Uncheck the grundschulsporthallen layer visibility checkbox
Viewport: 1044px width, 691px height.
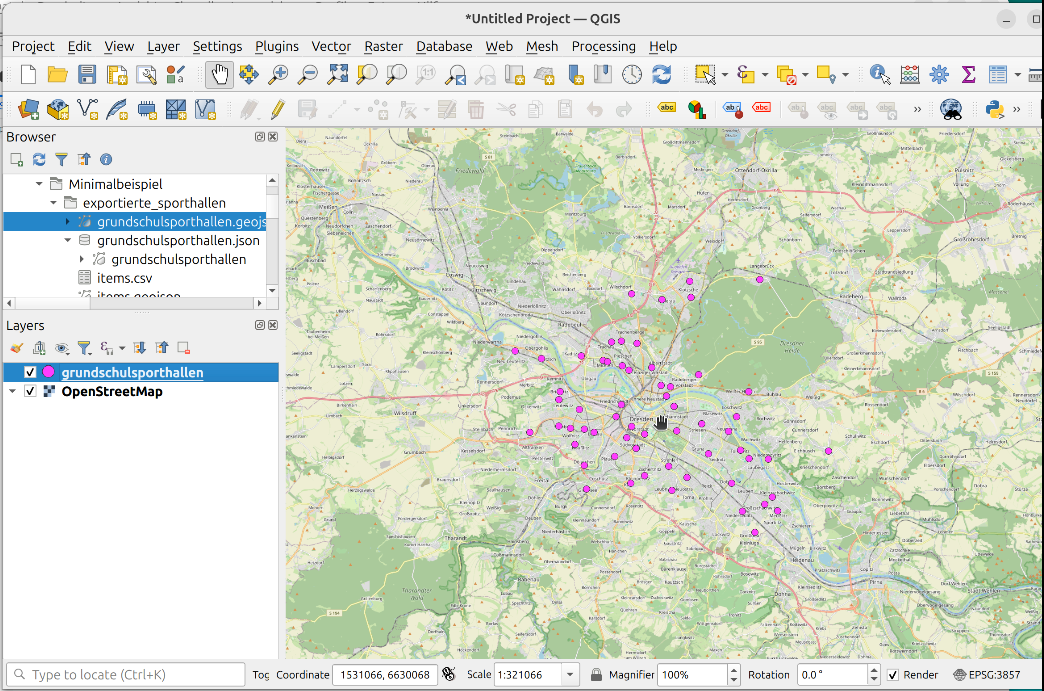[x=30, y=373]
